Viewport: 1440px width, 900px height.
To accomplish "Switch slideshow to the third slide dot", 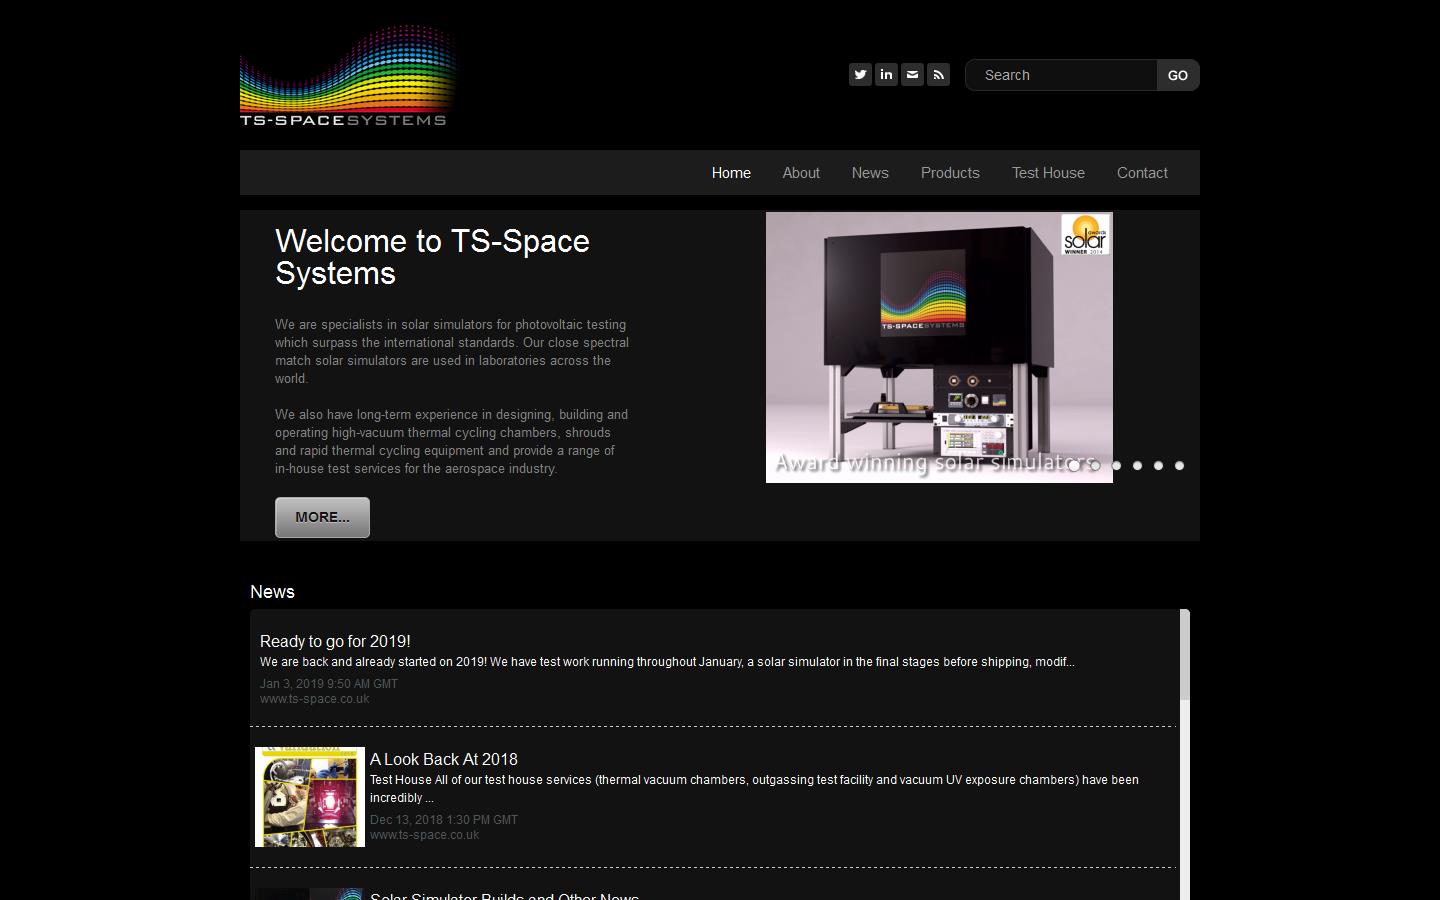I will point(1116,465).
